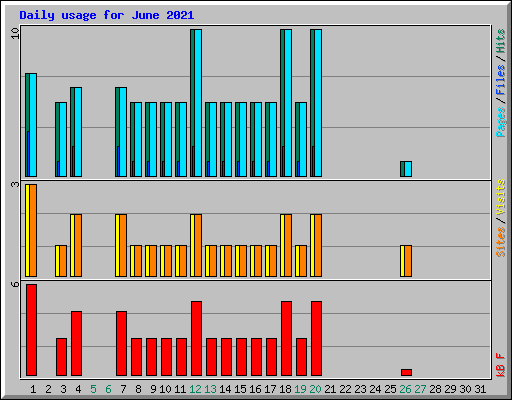Click the orange sites bar for day 4
Viewport: 512px width, 400px height.
pyautogui.click(x=78, y=246)
